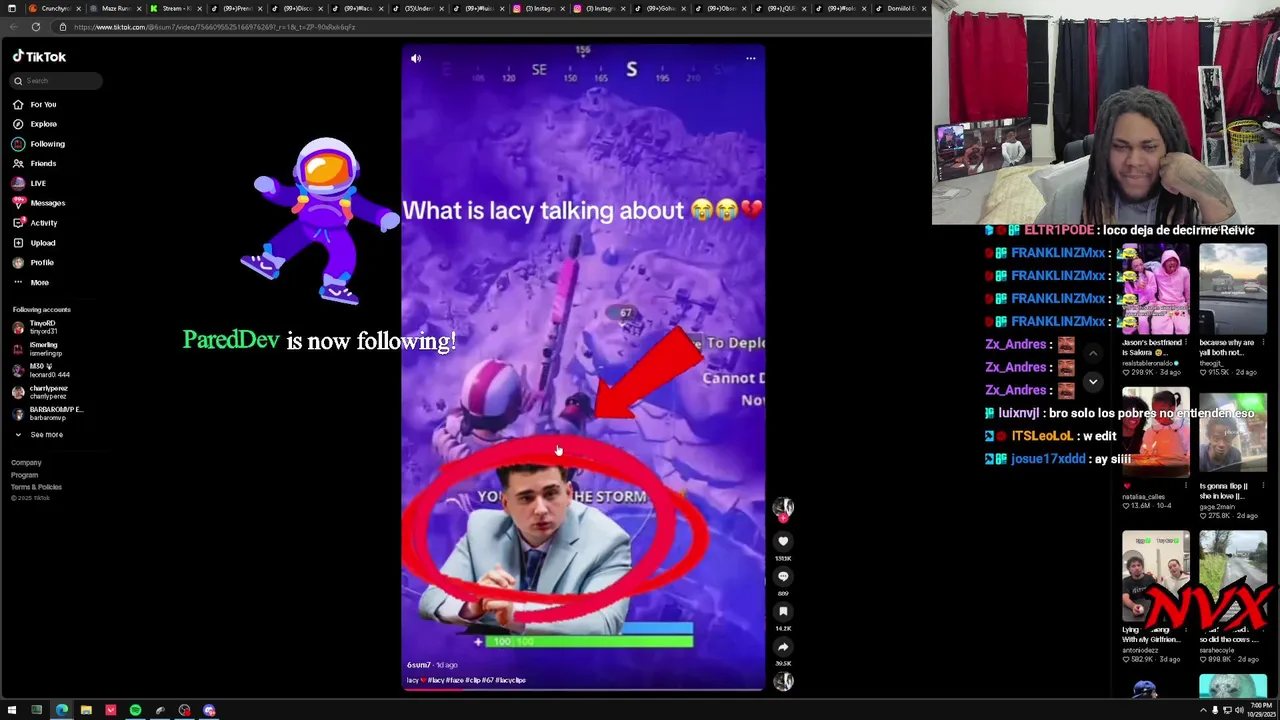
Task: Go to next video with down arrow
Action: point(1093,382)
